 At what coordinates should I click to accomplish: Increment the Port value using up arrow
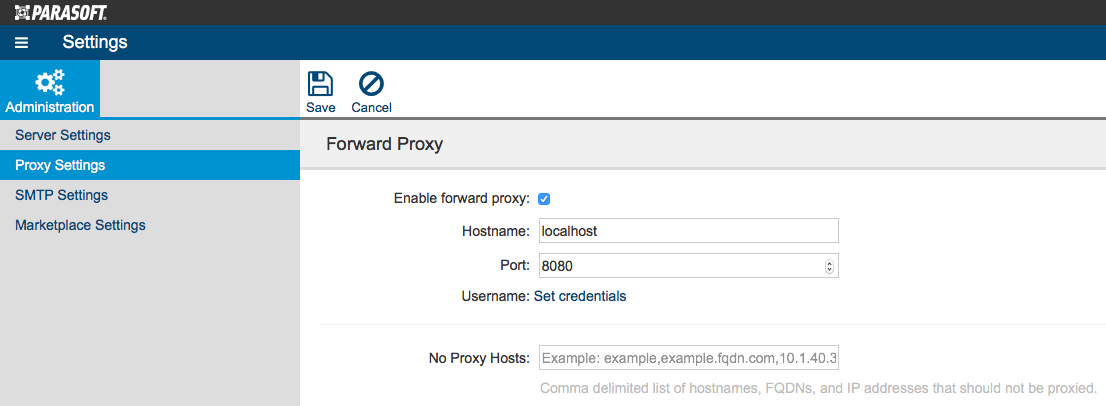click(829, 264)
